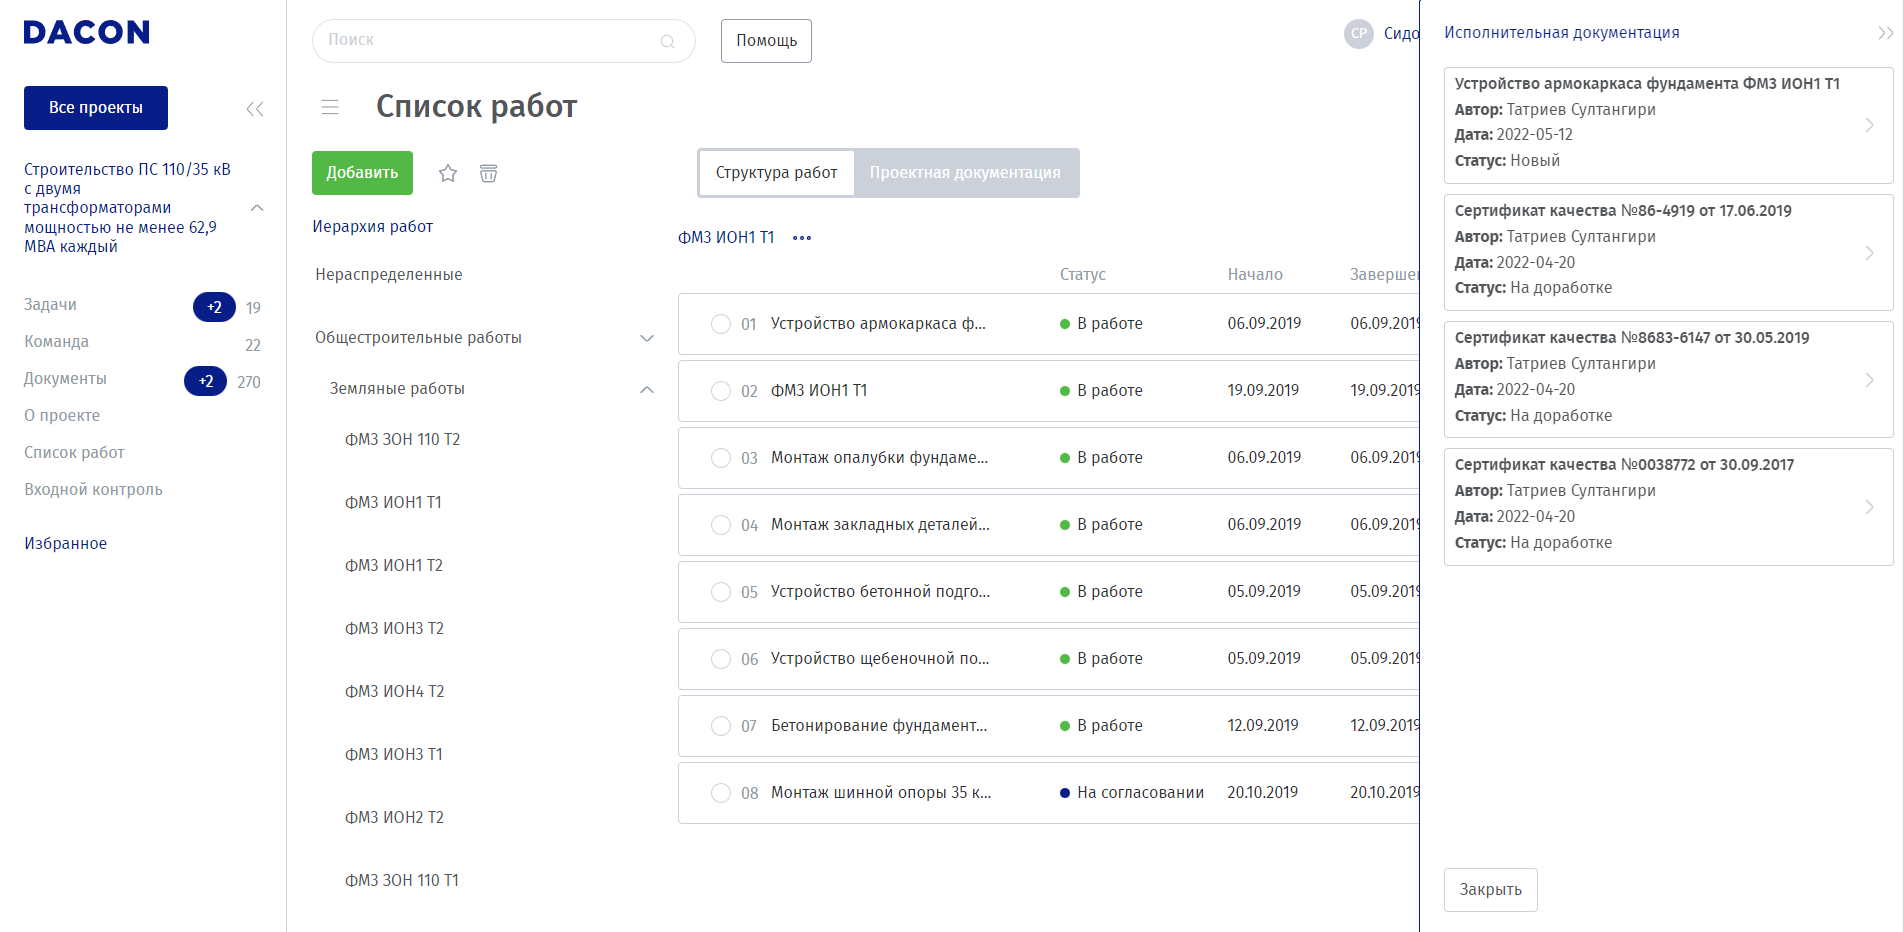1903x932 pixels.
Task: Switch to Проектная документация tab
Action: pyautogui.click(x=965, y=173)
